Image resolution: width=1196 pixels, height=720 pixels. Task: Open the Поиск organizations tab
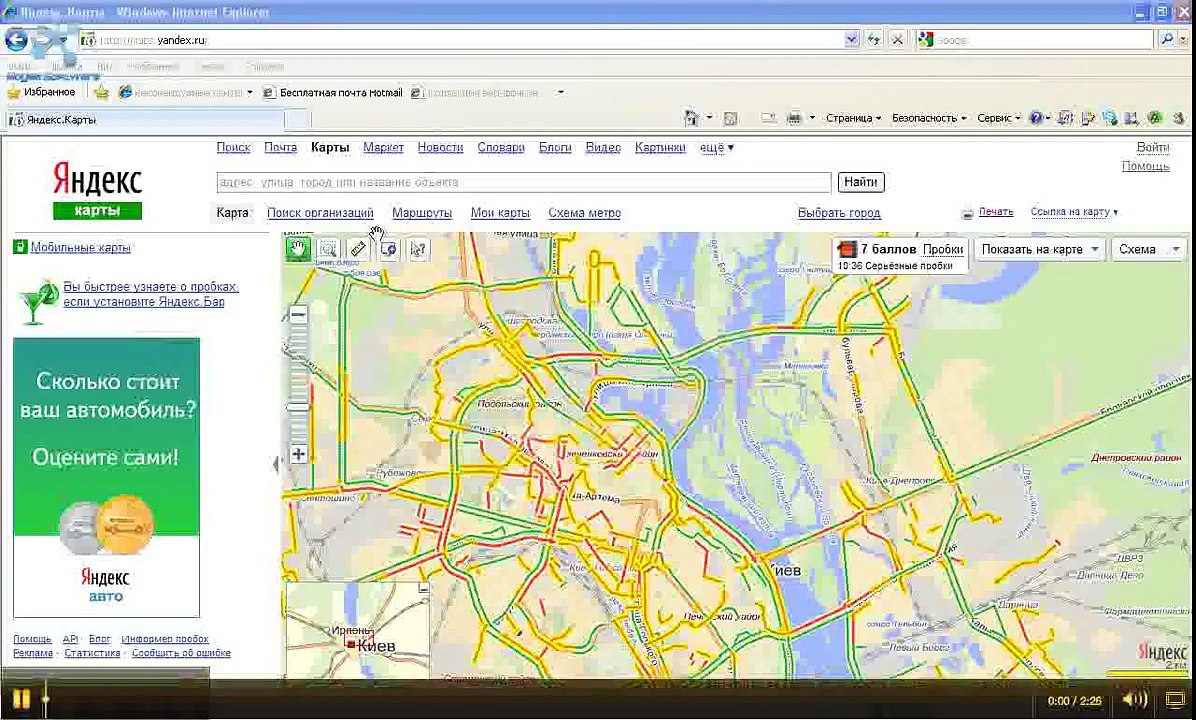coord(320,213)
